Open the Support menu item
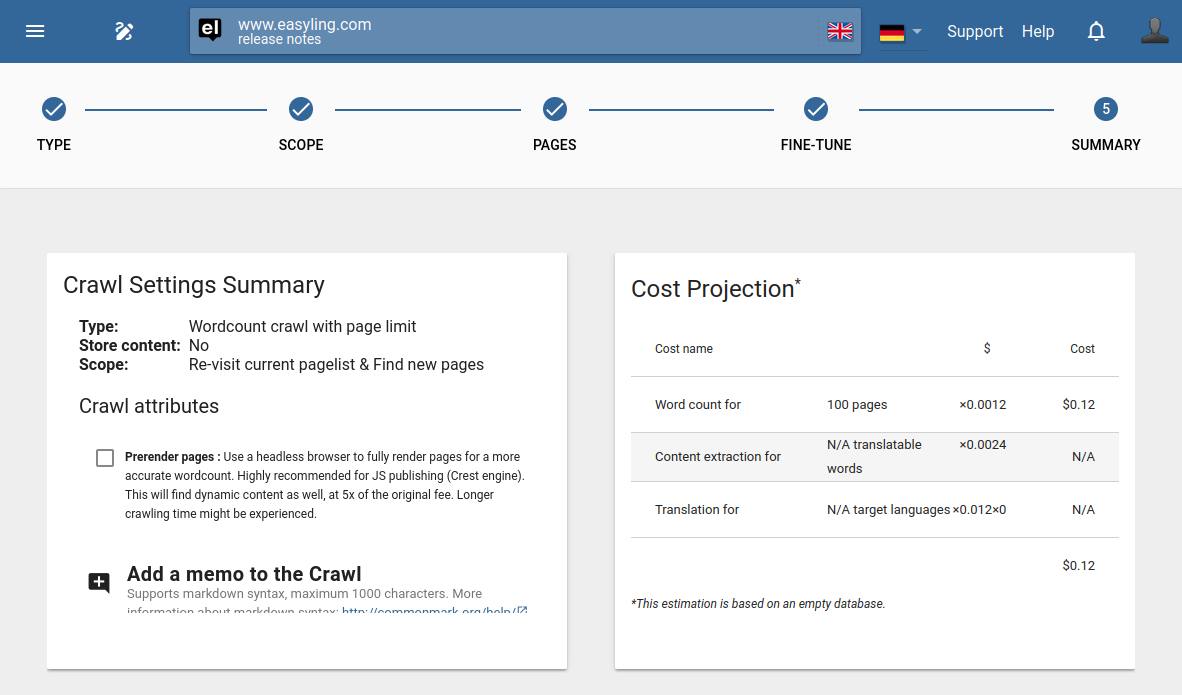 [974, 31]
